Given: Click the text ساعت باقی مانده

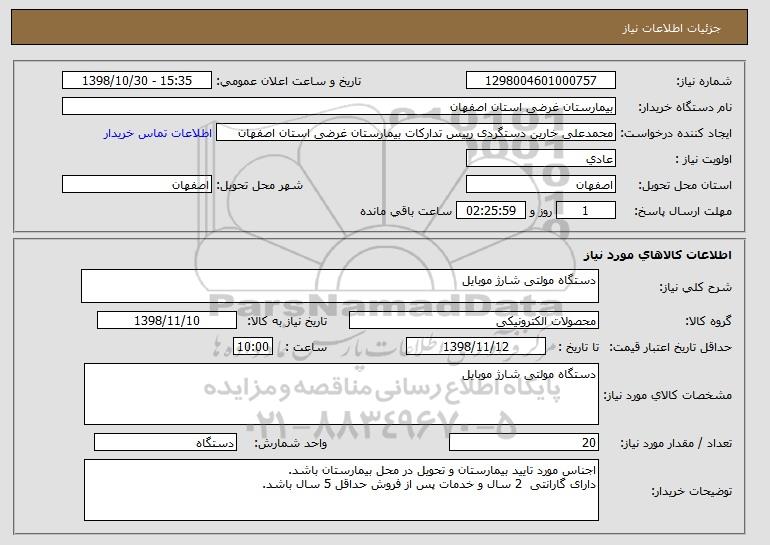Looking at the screenshot, I should [x=406, y=211].
